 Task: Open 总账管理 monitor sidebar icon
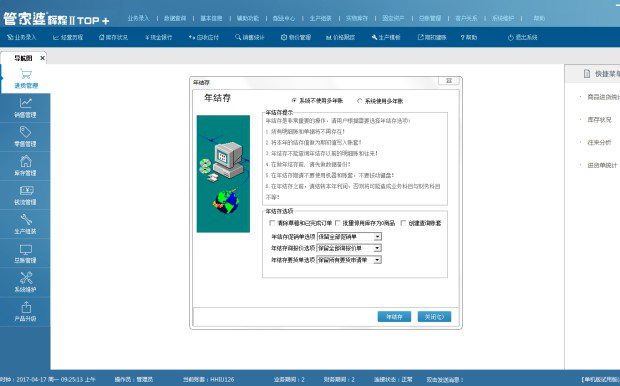(26, 250)
